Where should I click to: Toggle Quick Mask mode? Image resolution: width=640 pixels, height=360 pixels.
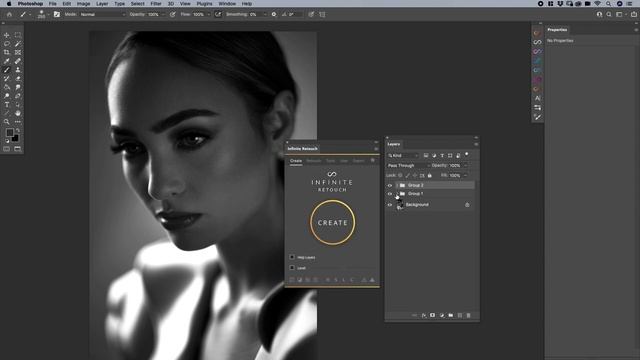(x=7, y=149)
